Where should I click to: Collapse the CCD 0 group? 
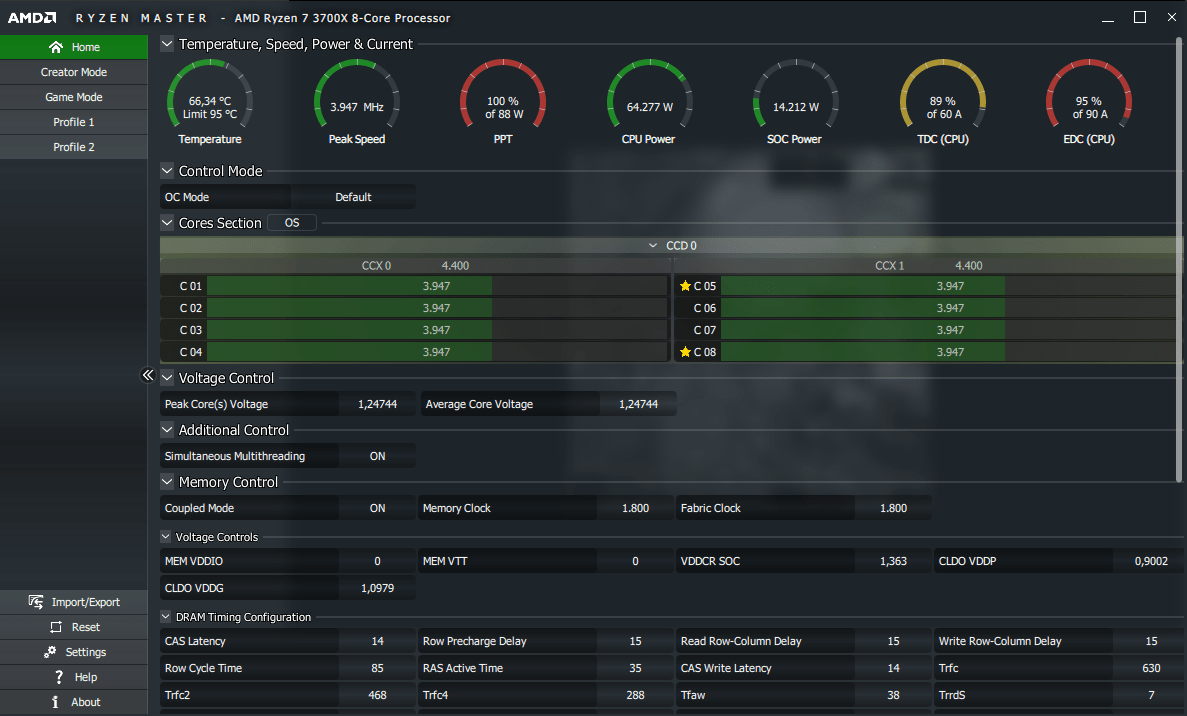tap(653, 246)
